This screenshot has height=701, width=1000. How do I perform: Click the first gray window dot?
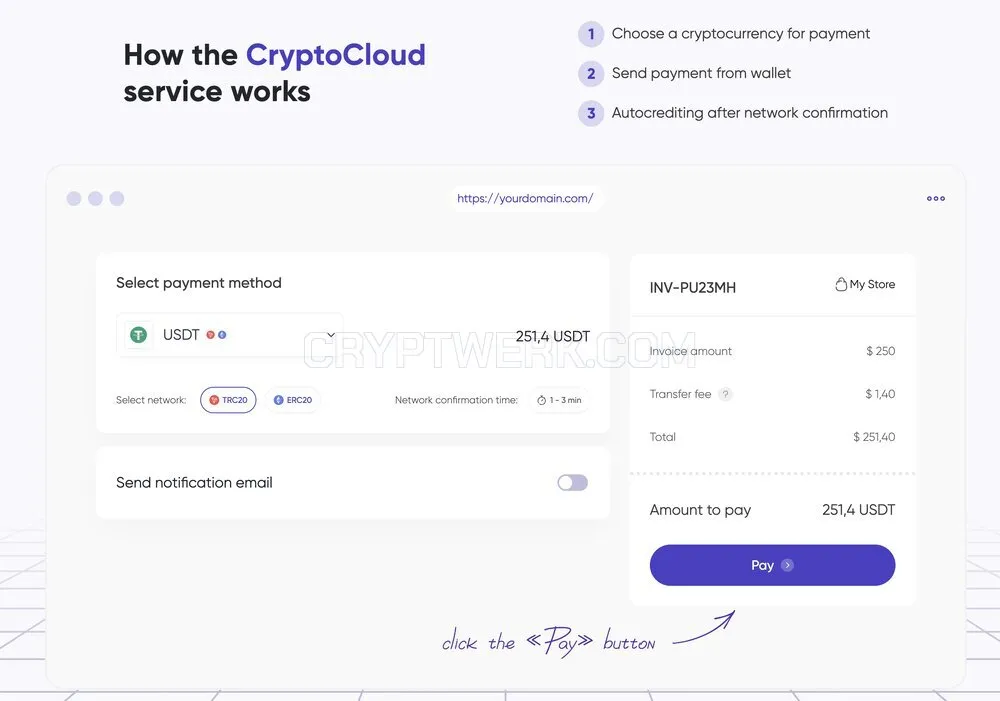[74, 198]
